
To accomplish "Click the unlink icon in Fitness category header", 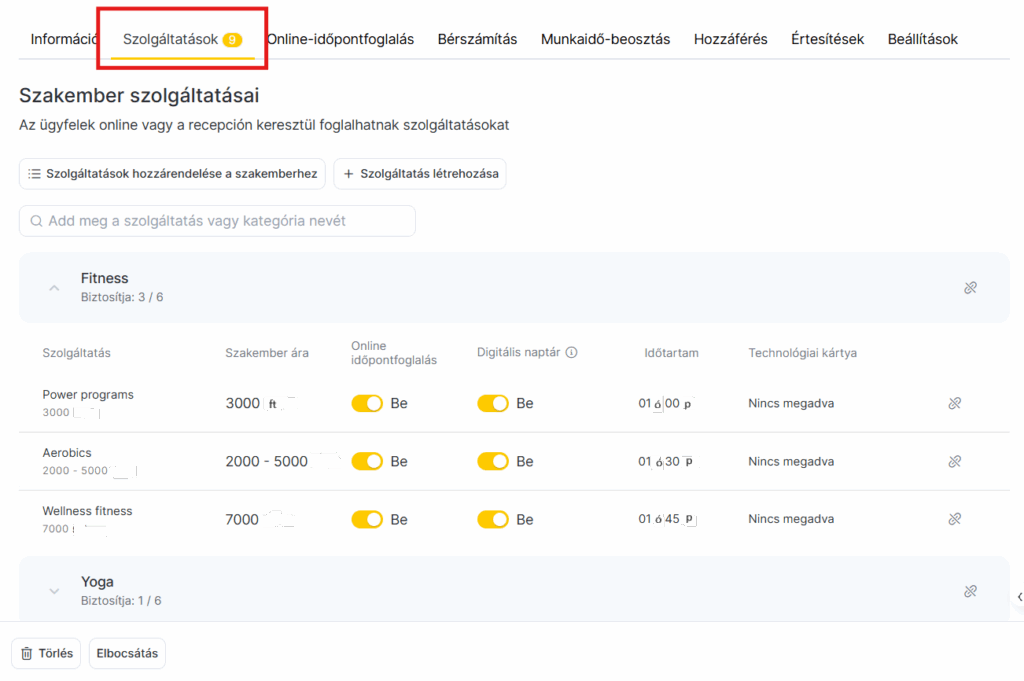I will click(x=969, y=288).
